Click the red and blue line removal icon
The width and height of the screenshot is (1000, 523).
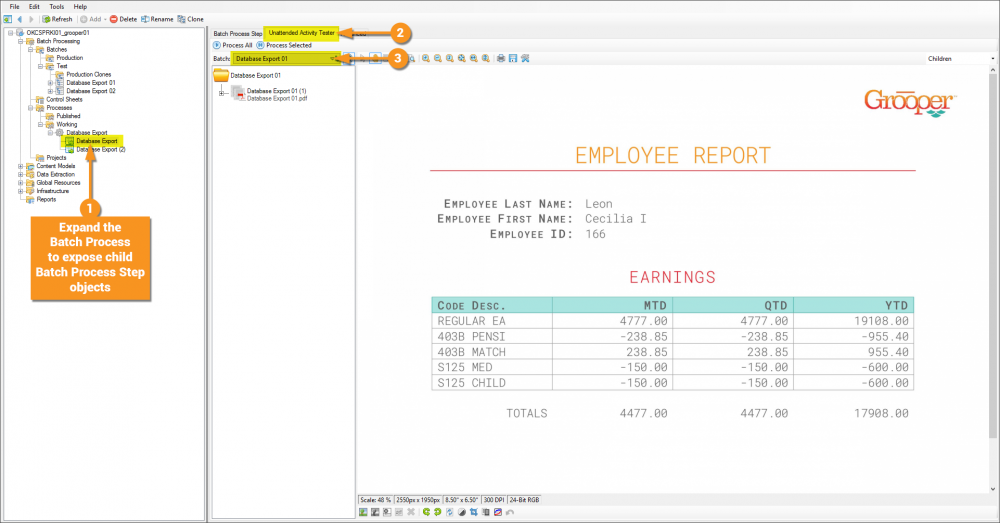(497, 512)
